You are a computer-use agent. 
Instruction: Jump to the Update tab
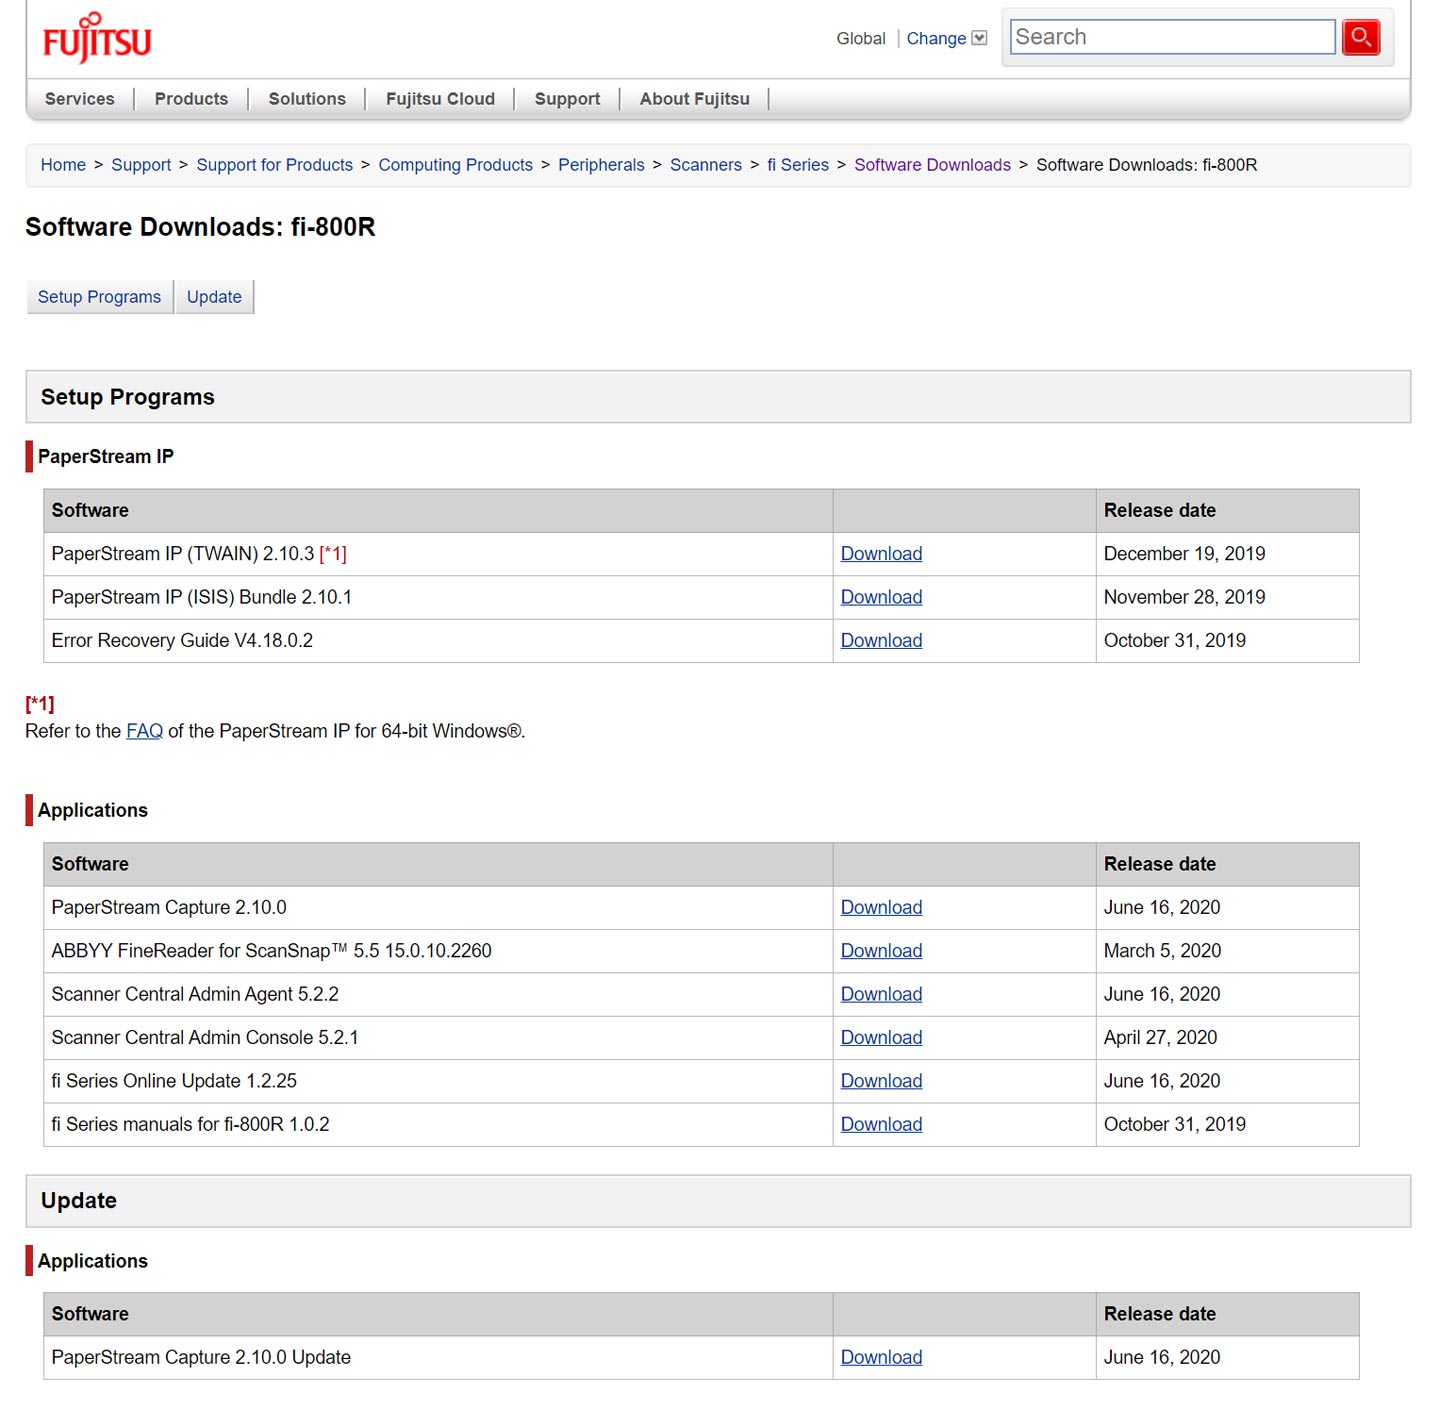pyautogui.click(x=214, y=297)
